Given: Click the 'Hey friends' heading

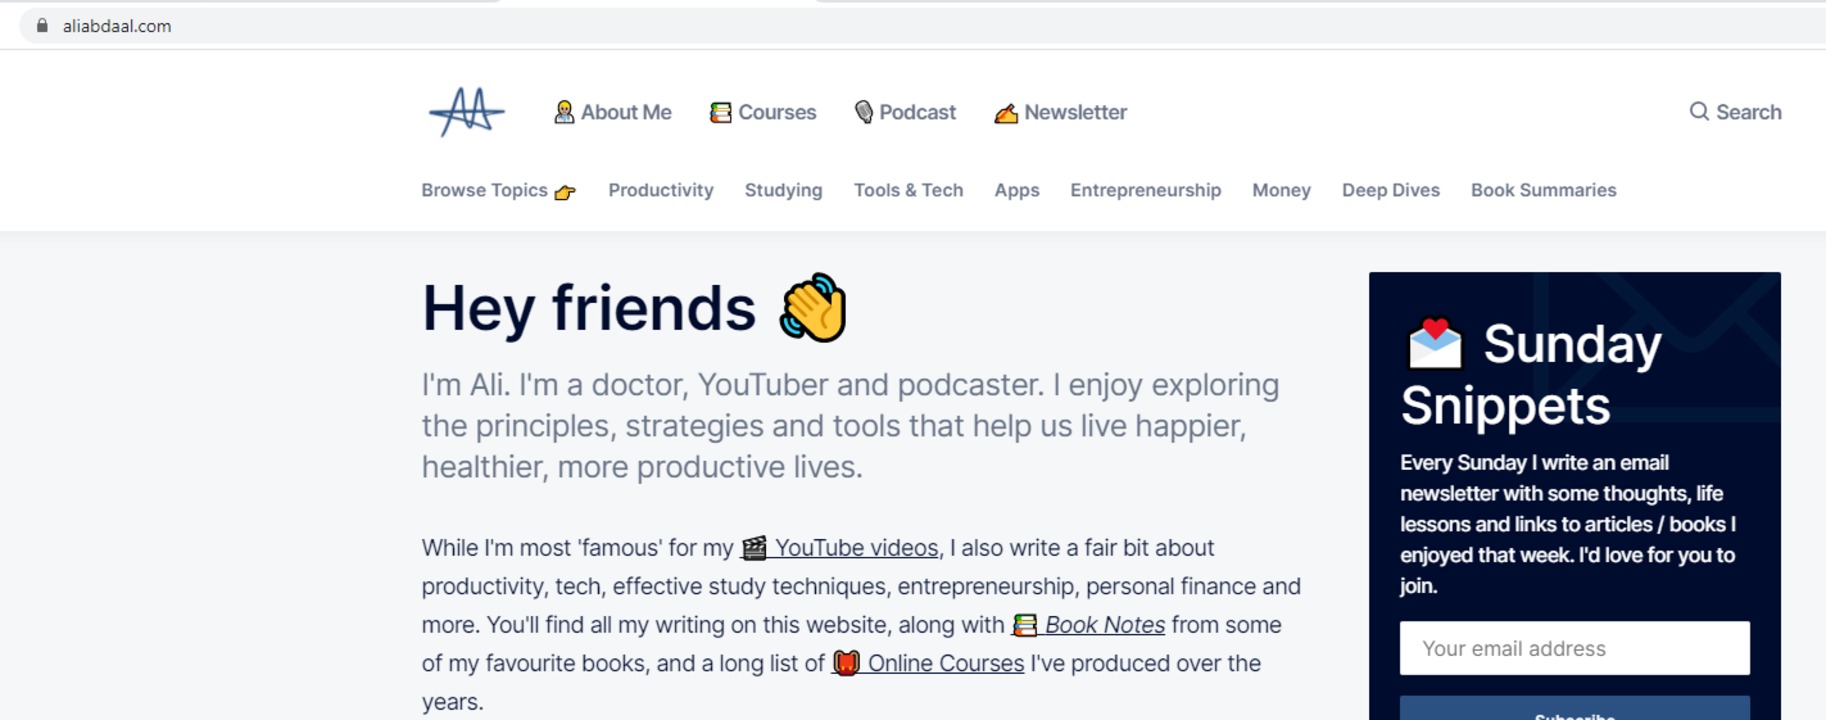Looking at the screenshot, I should pos(635,308).
